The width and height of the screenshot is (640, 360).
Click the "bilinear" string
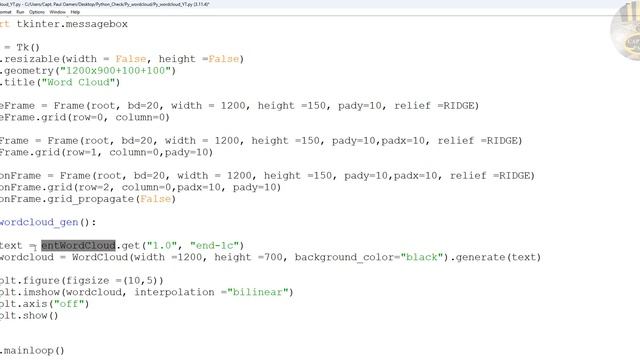tap(258, 292)
